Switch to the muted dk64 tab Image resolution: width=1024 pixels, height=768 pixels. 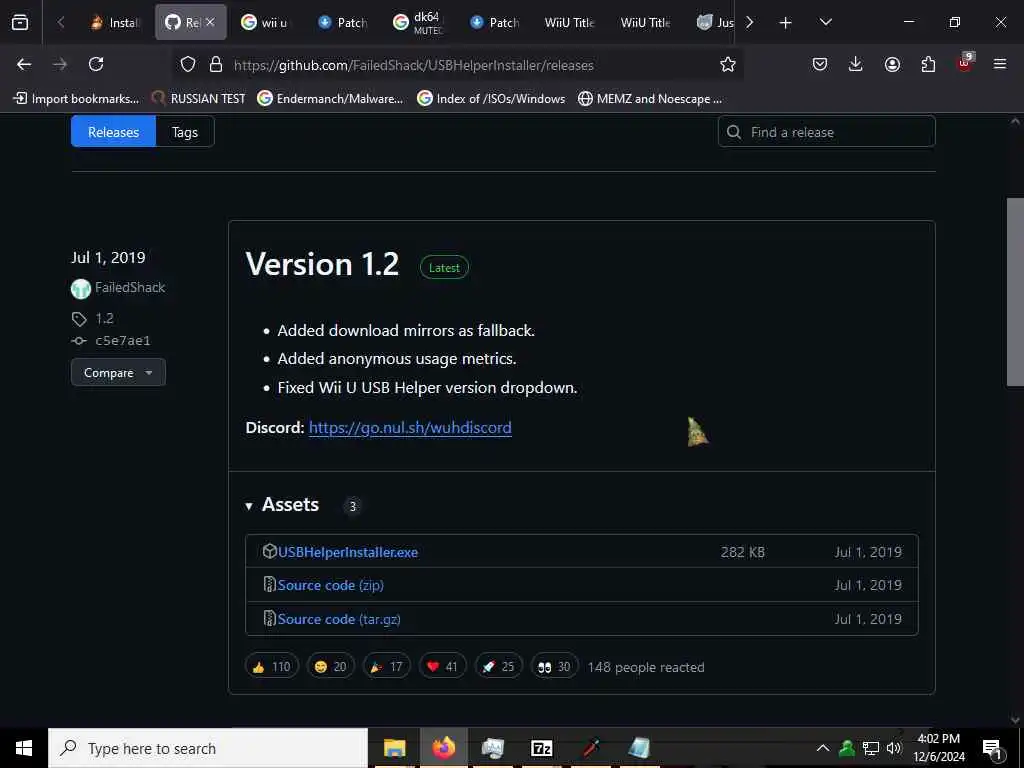click(419, 23)
